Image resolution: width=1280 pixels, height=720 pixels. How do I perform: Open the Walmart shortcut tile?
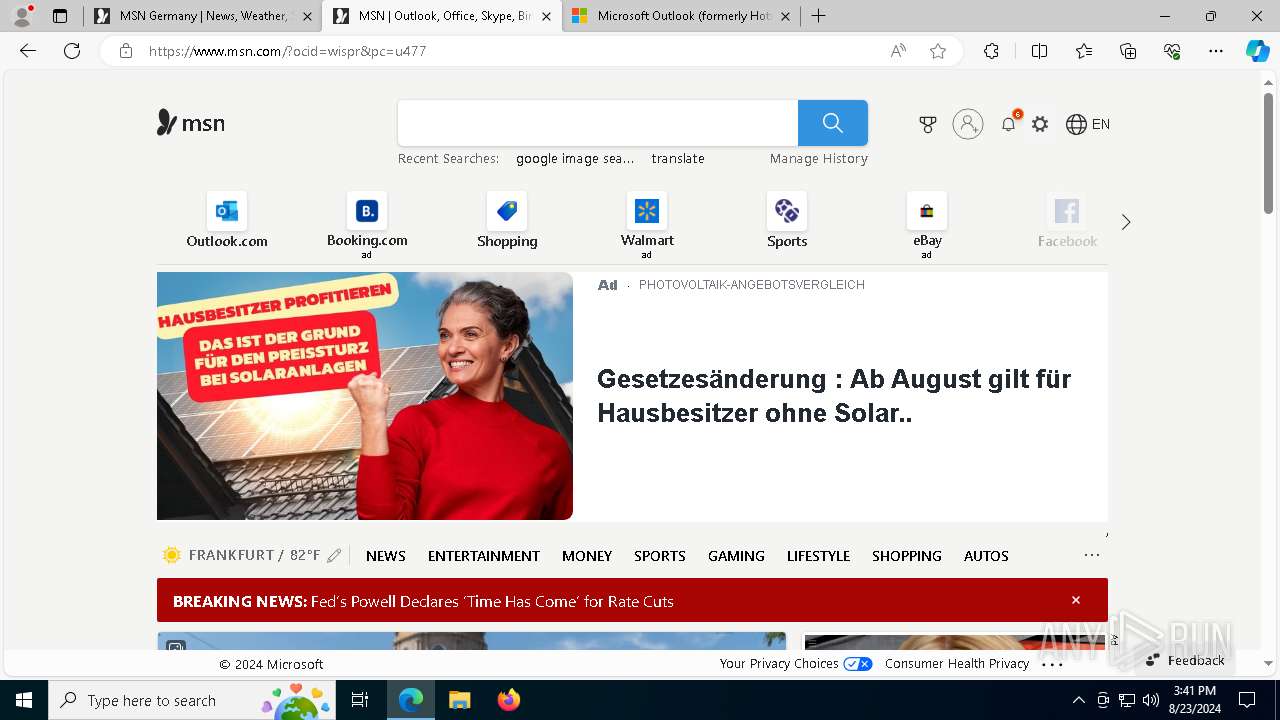(647, 225)
